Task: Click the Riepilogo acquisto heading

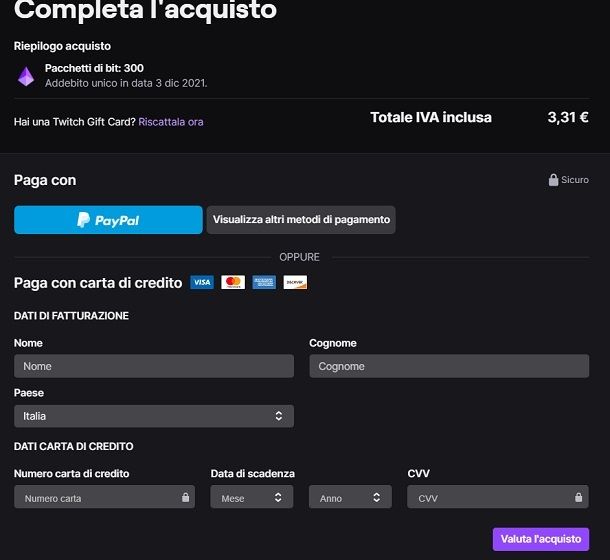Action: click(62, 46)
